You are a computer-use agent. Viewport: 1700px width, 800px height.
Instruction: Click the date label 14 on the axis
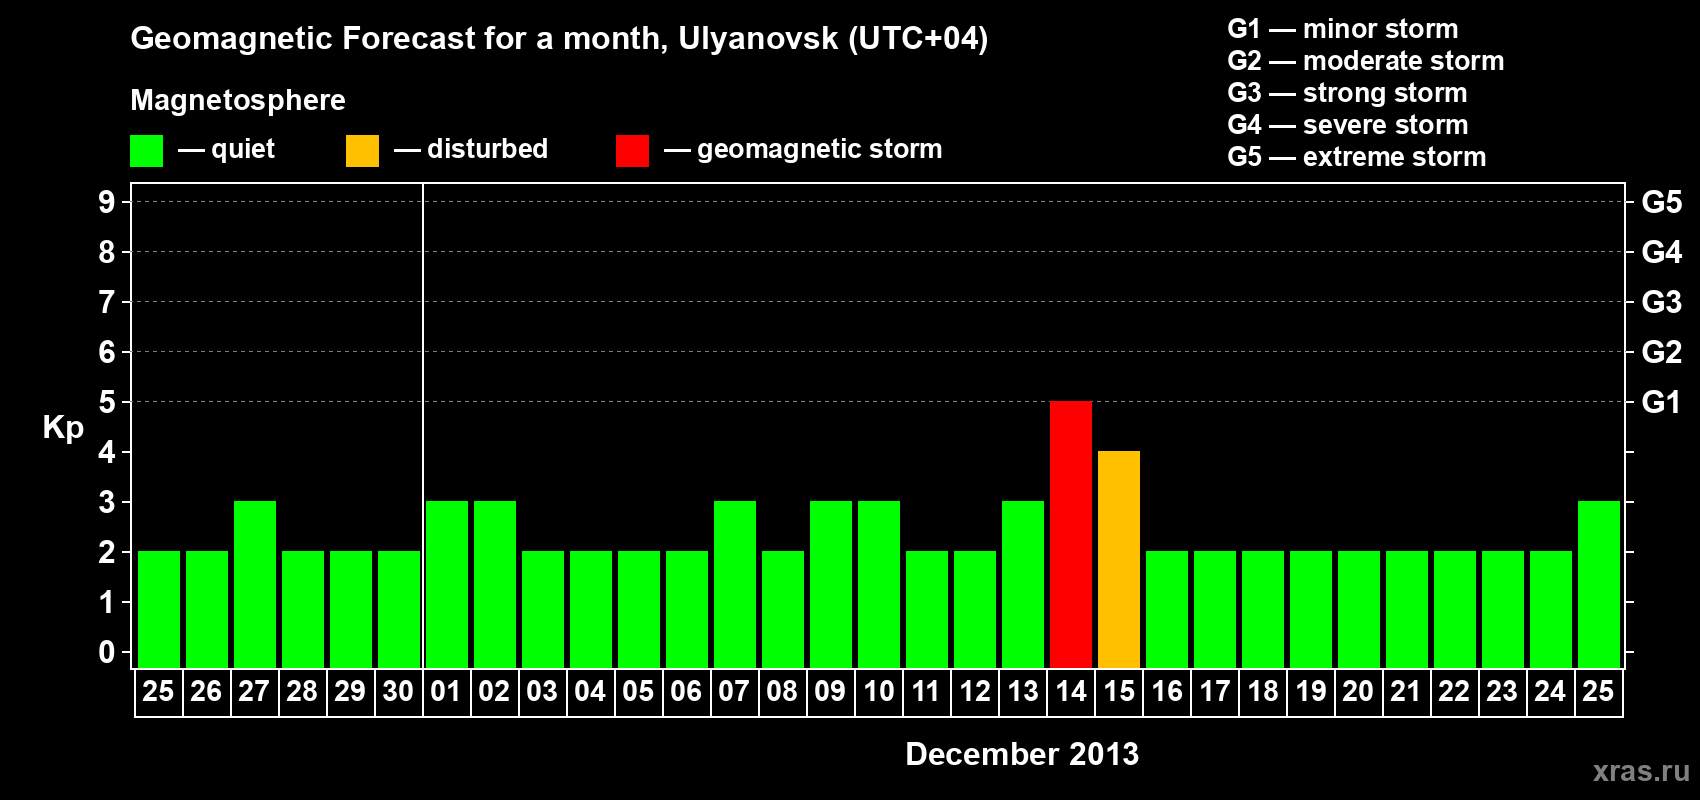1071,692
